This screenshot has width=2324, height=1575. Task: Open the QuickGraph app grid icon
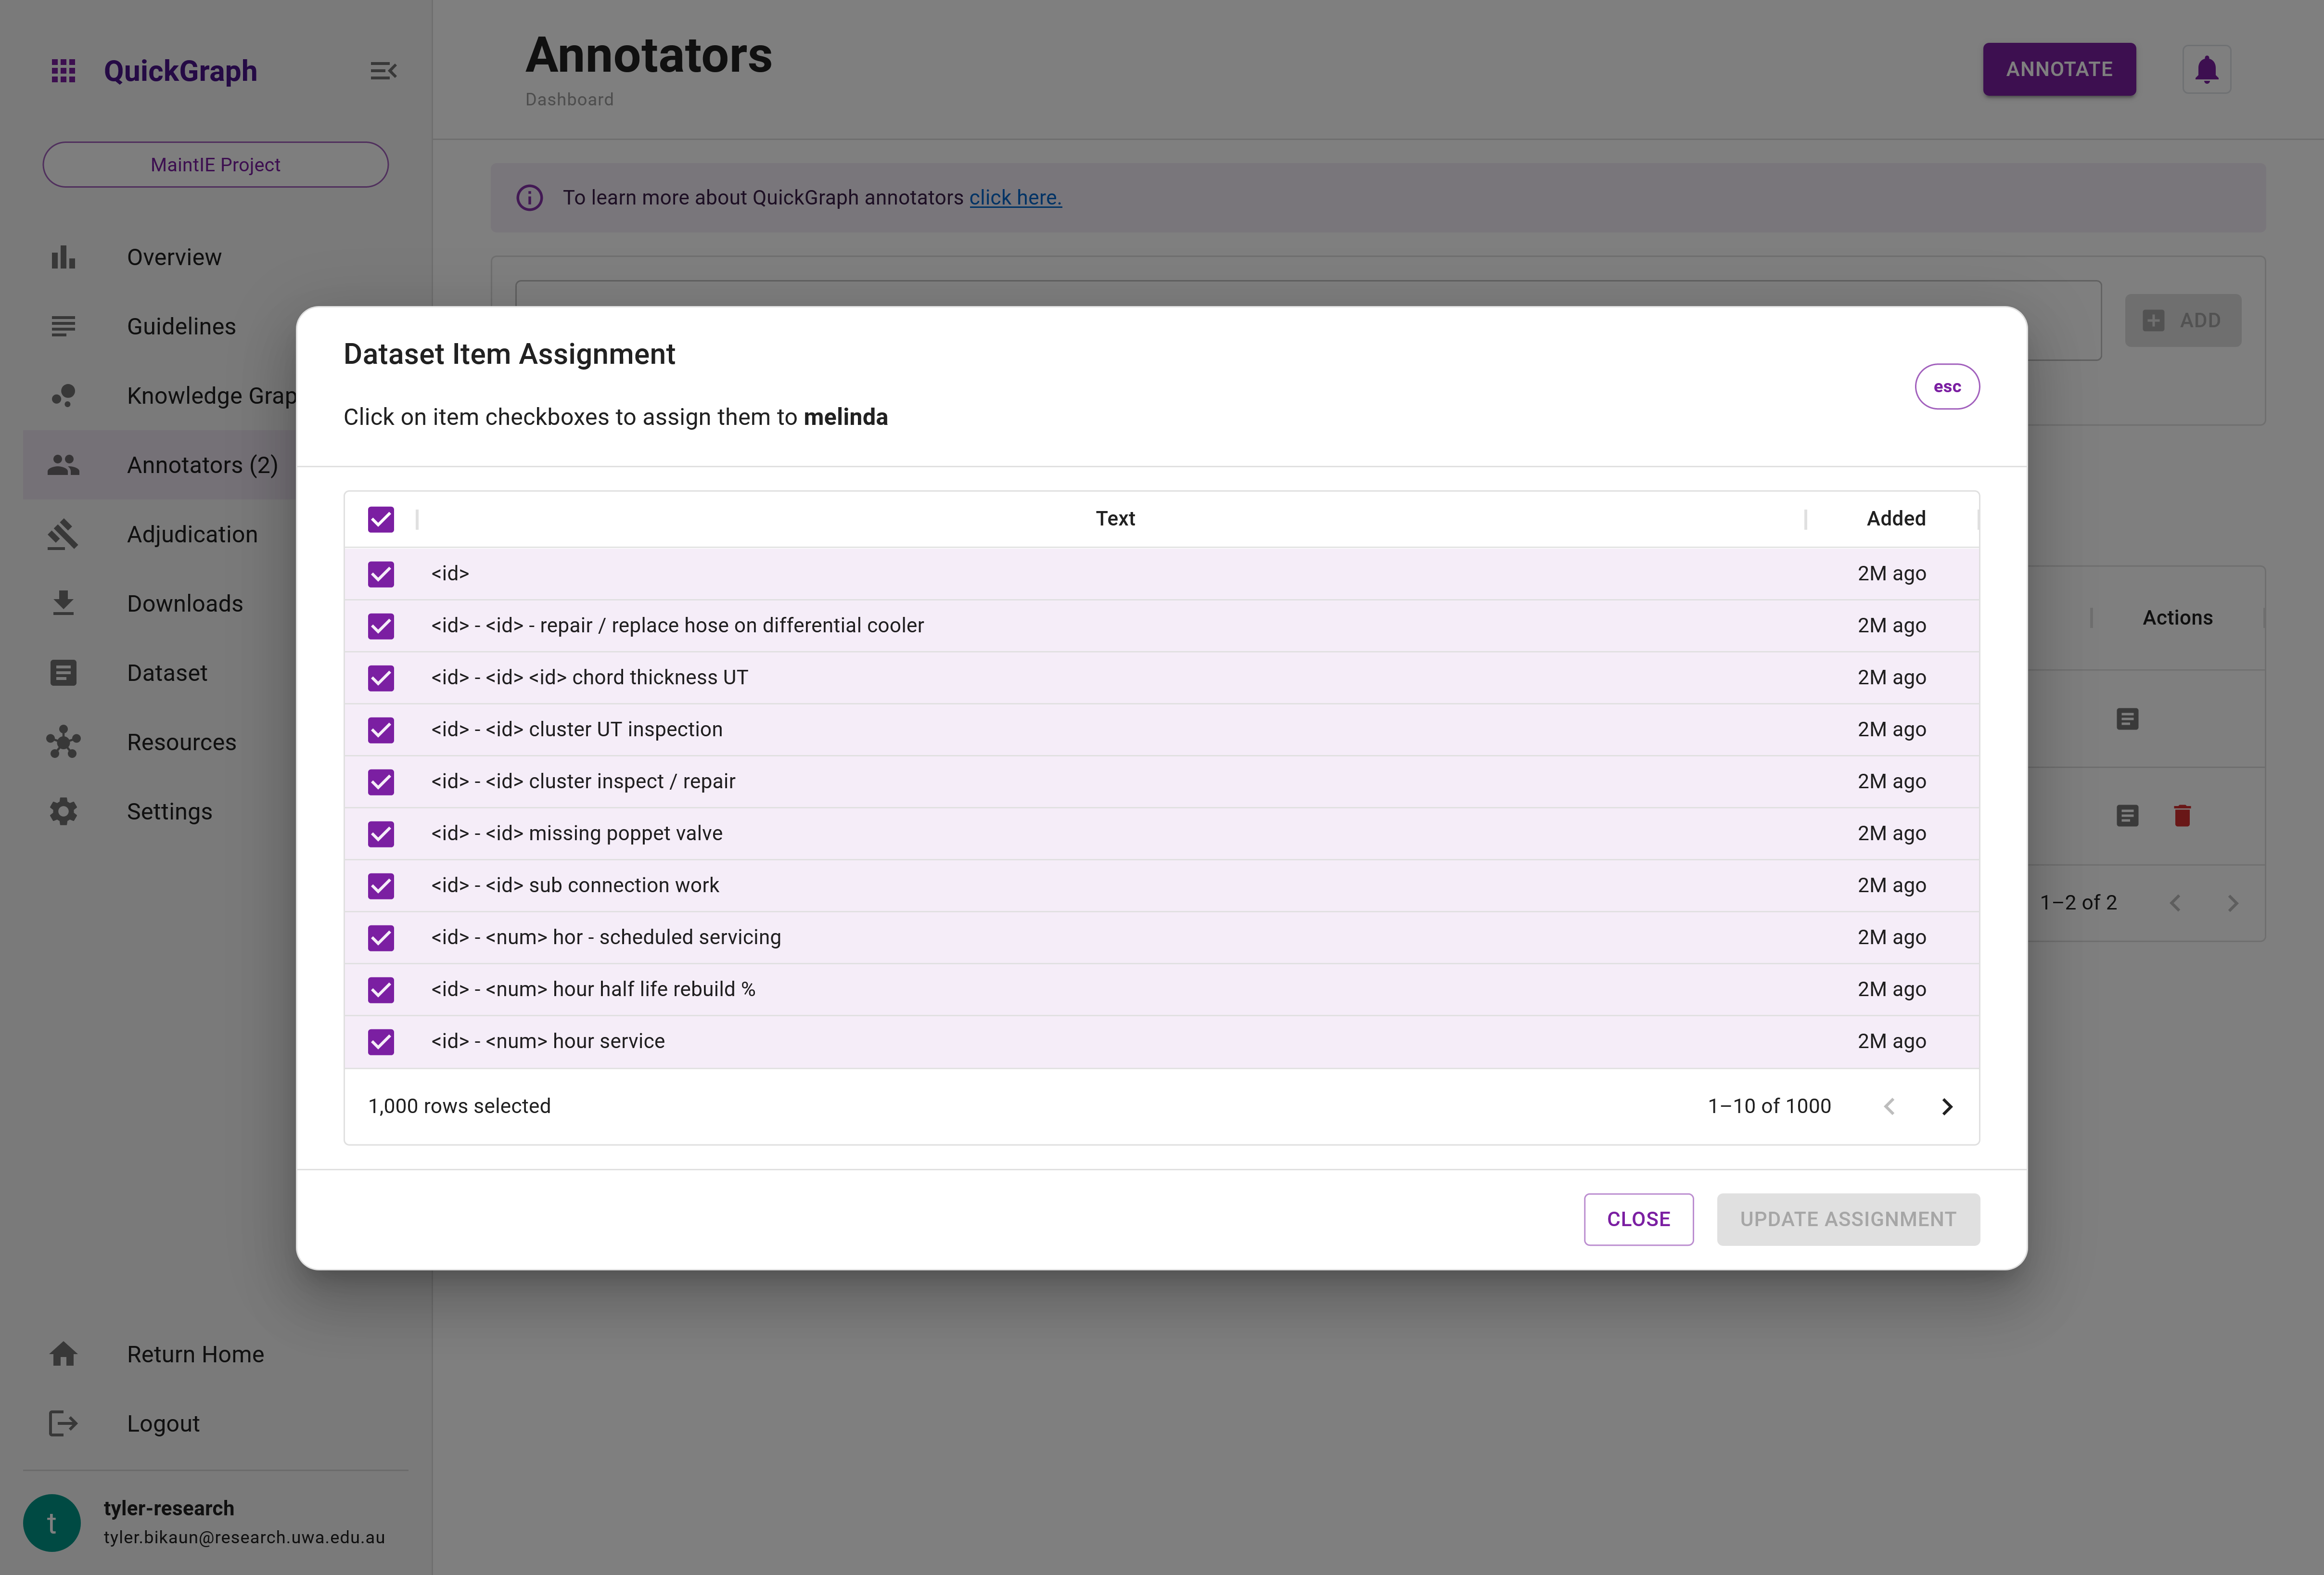pos(63,70)
